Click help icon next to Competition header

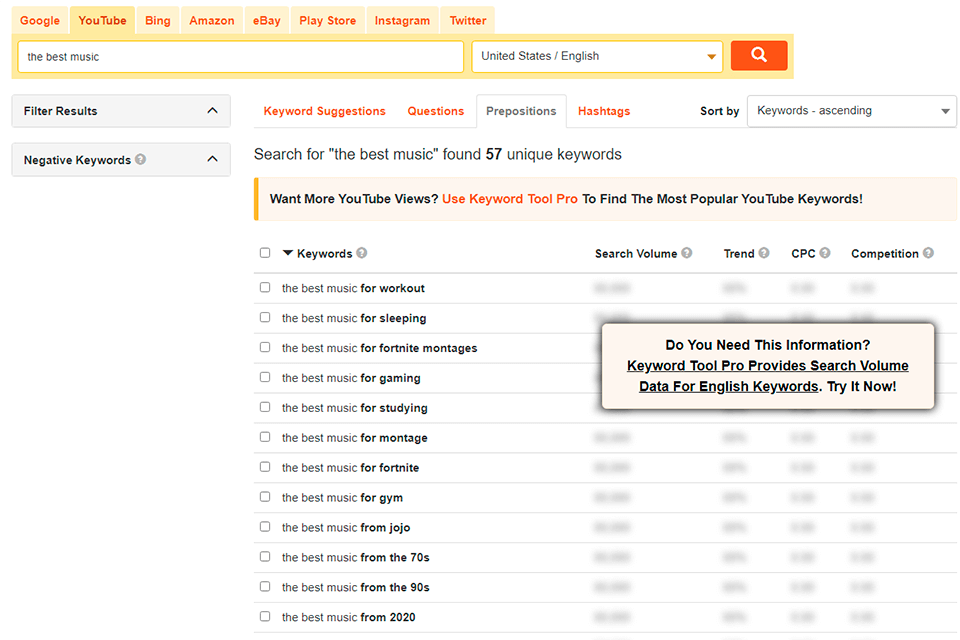coord(929,253)
